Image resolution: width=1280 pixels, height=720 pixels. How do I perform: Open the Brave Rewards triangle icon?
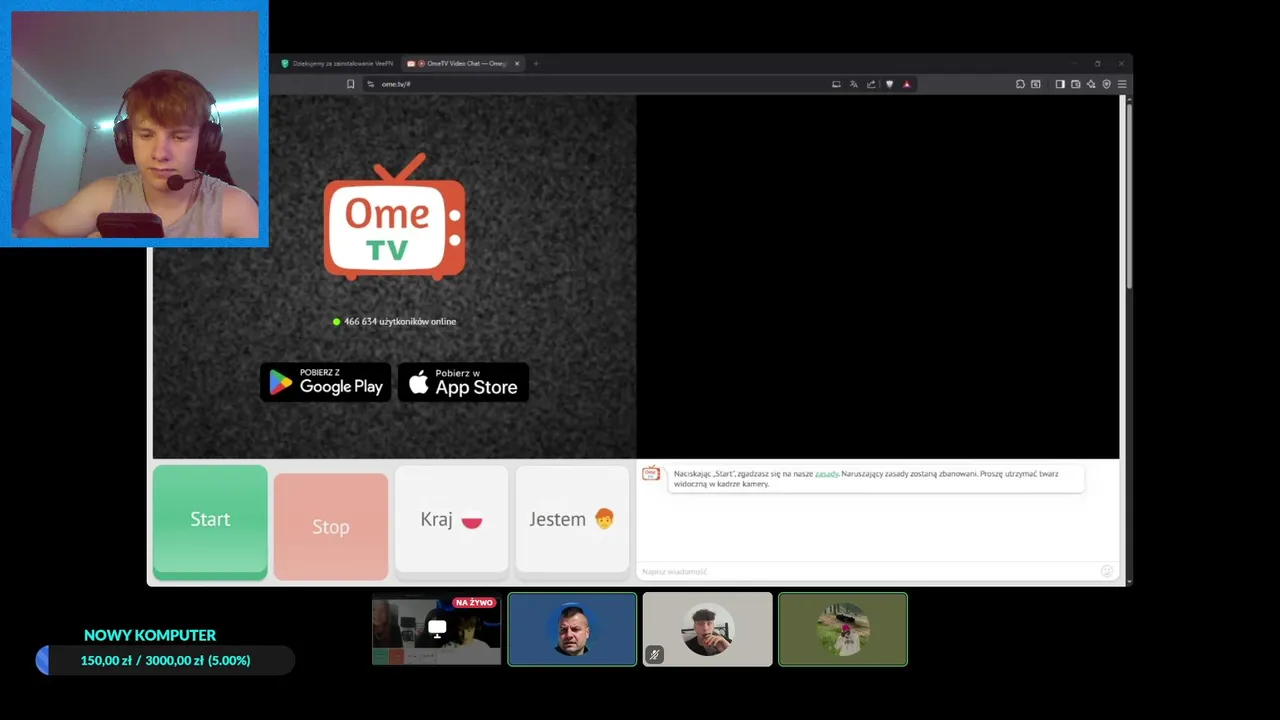tap(907, 84)
